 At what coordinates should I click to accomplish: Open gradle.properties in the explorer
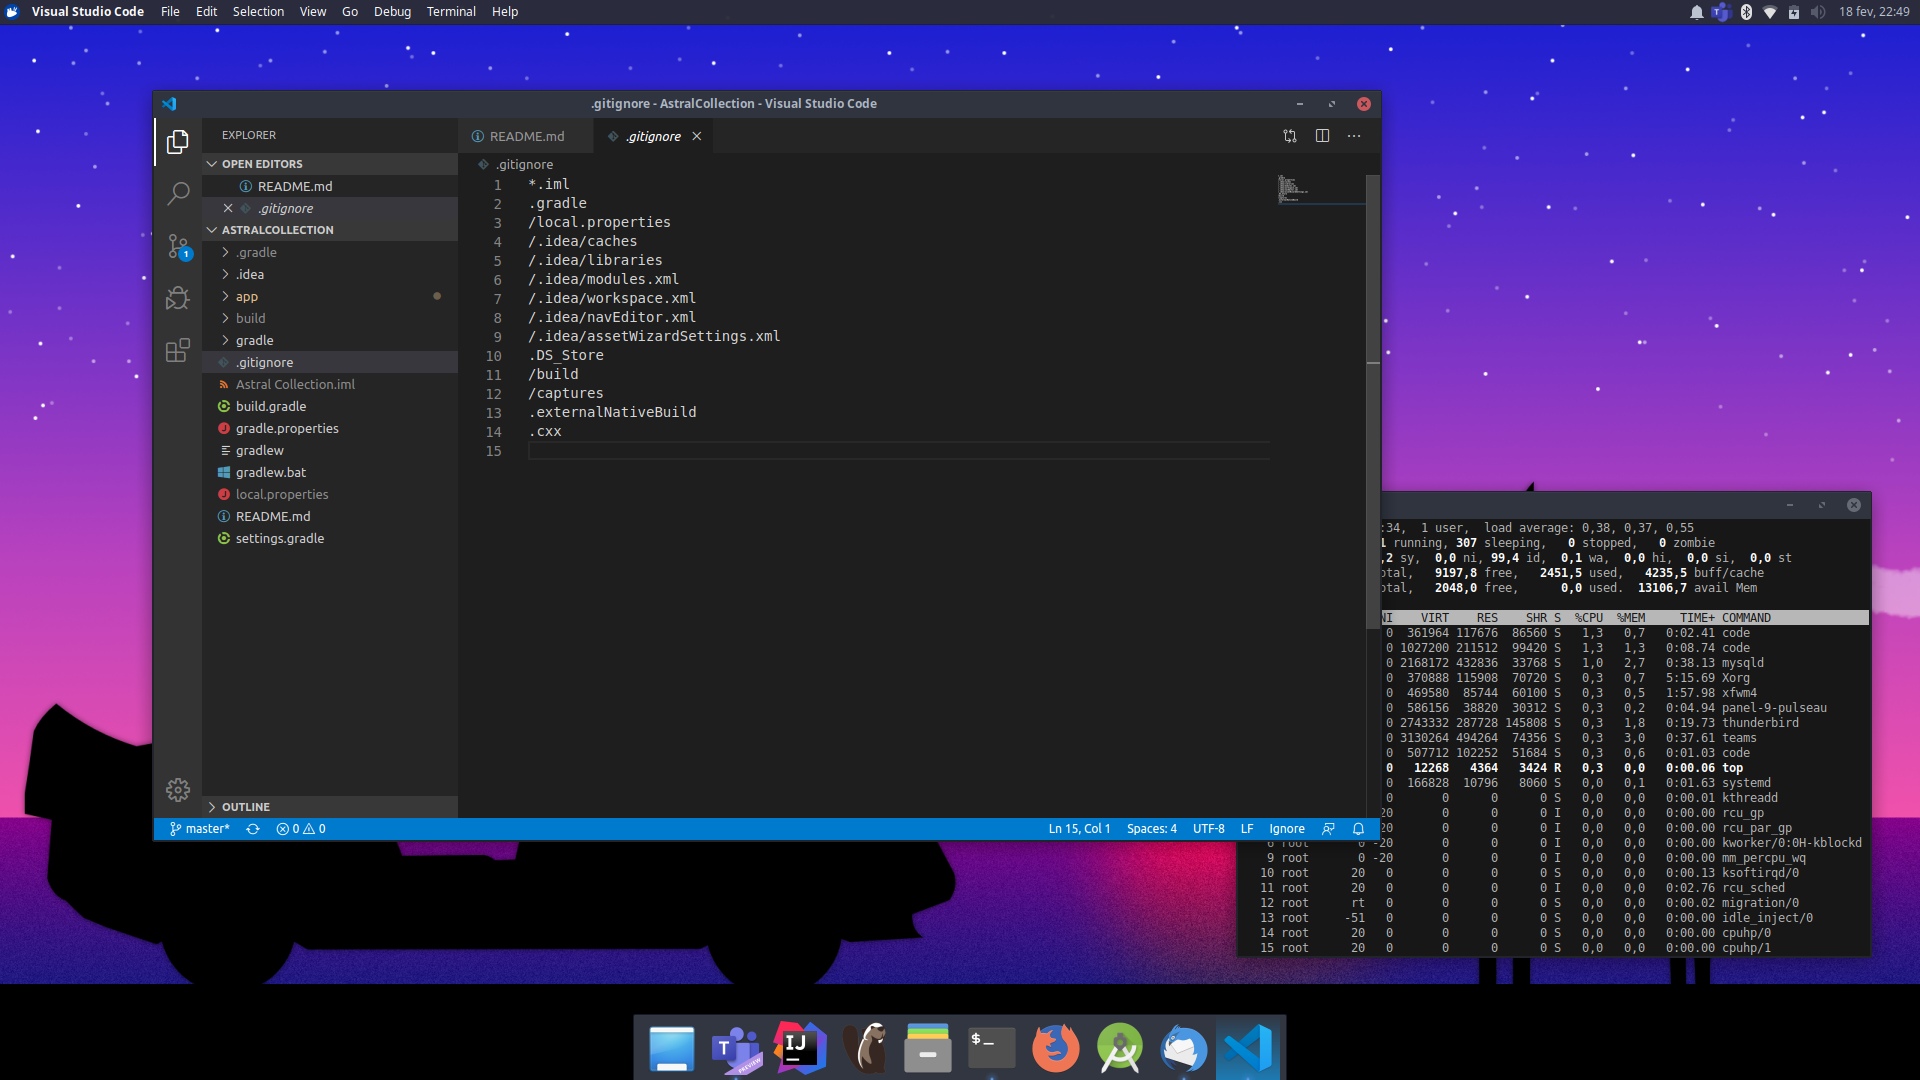tap(330, 428)
